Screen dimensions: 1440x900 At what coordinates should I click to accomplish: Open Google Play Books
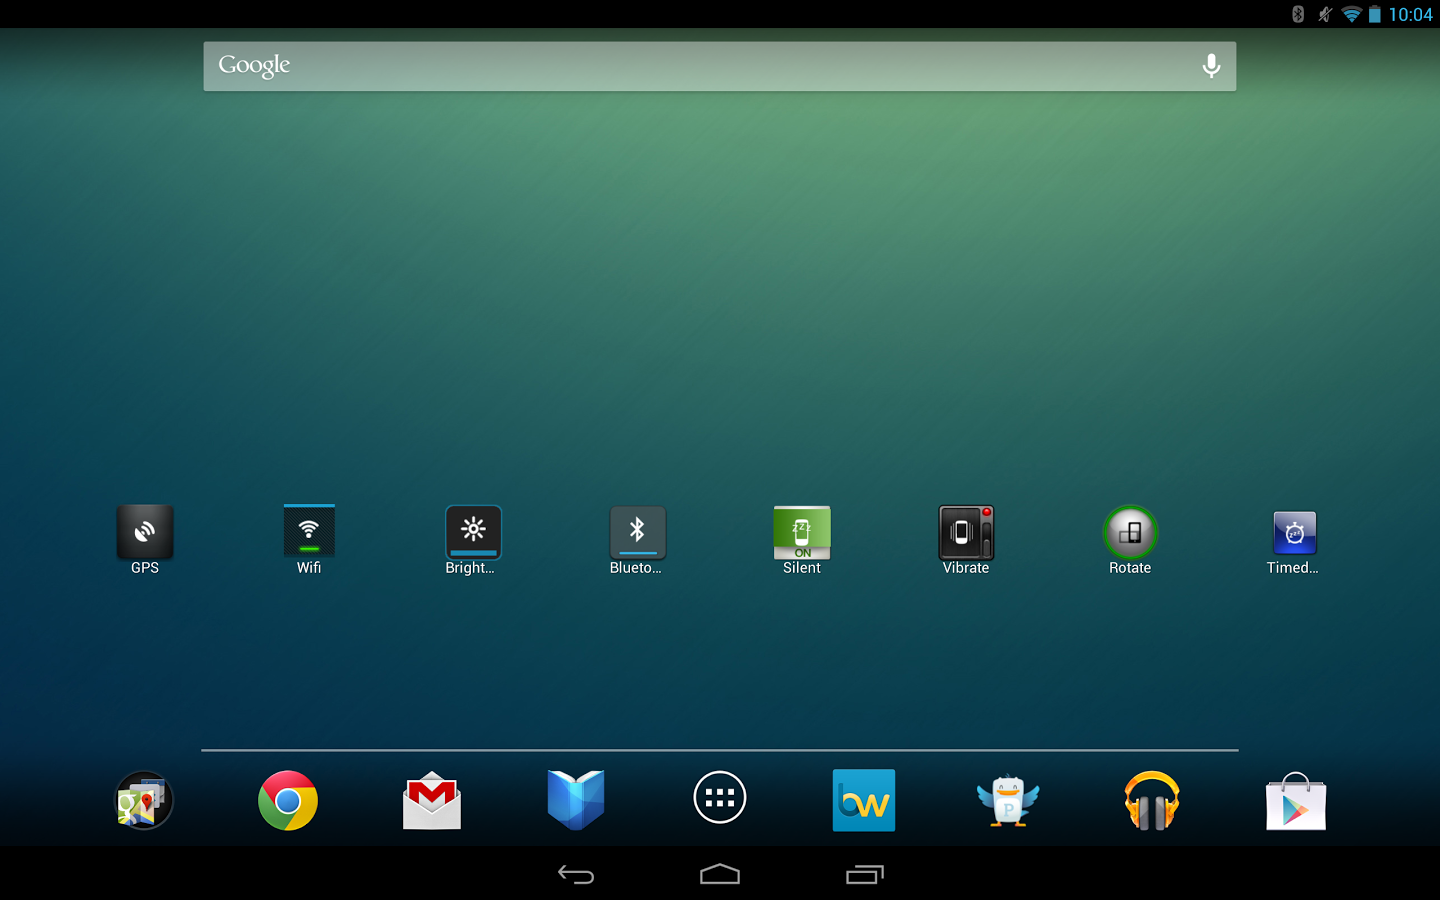click(x=576, y=800)
